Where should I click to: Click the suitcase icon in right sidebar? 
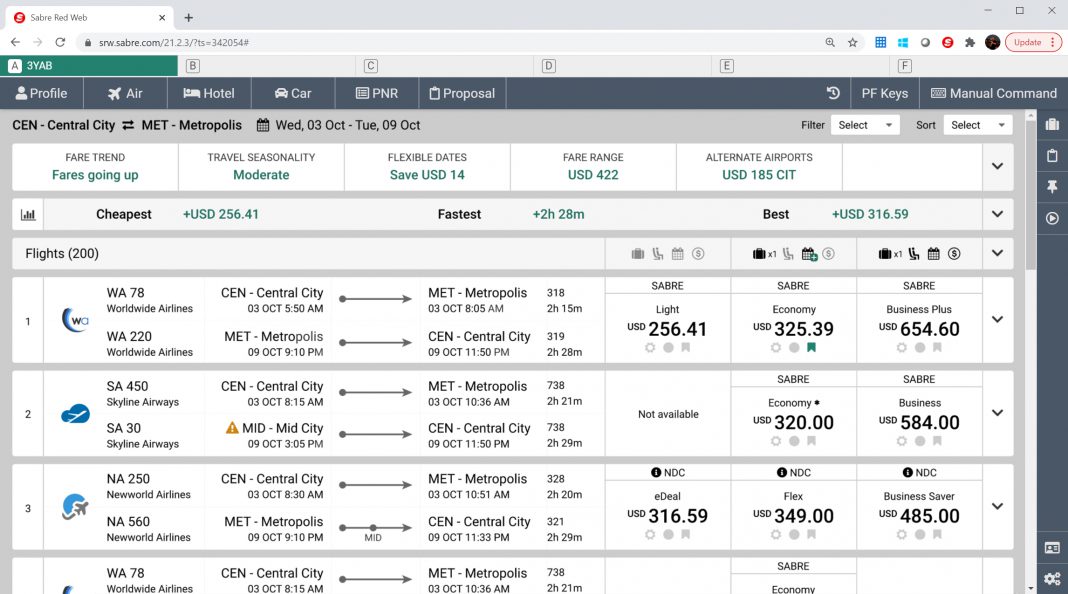(1052, 124)
